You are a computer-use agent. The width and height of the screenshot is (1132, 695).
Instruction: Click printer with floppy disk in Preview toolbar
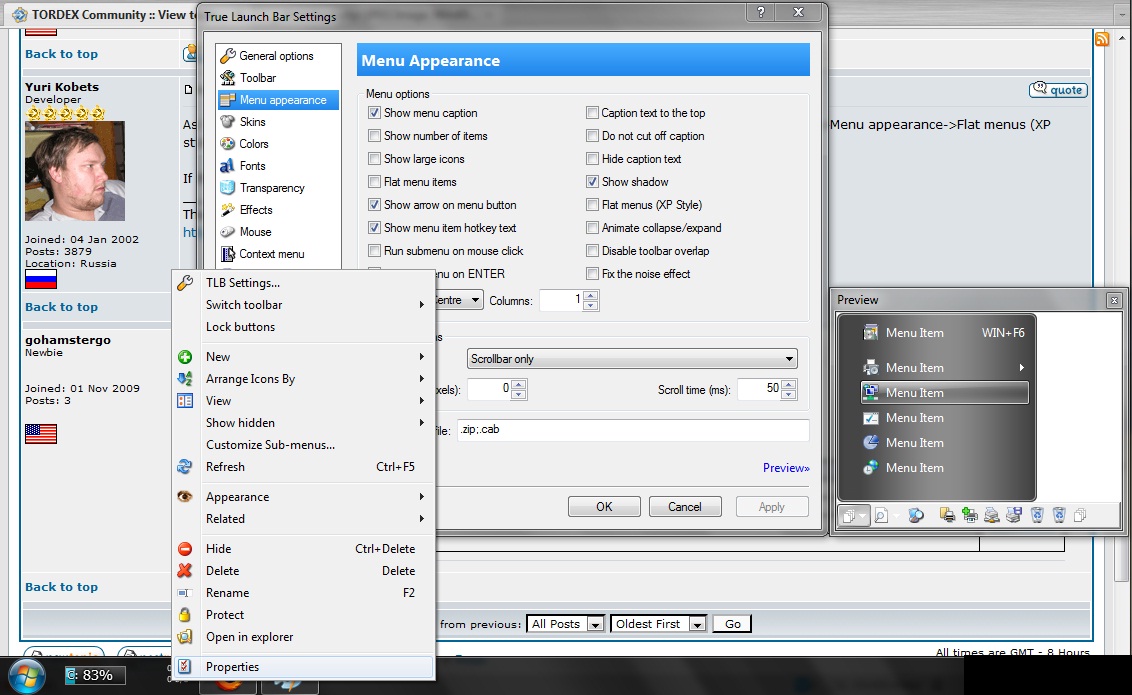pos(1014,515)
